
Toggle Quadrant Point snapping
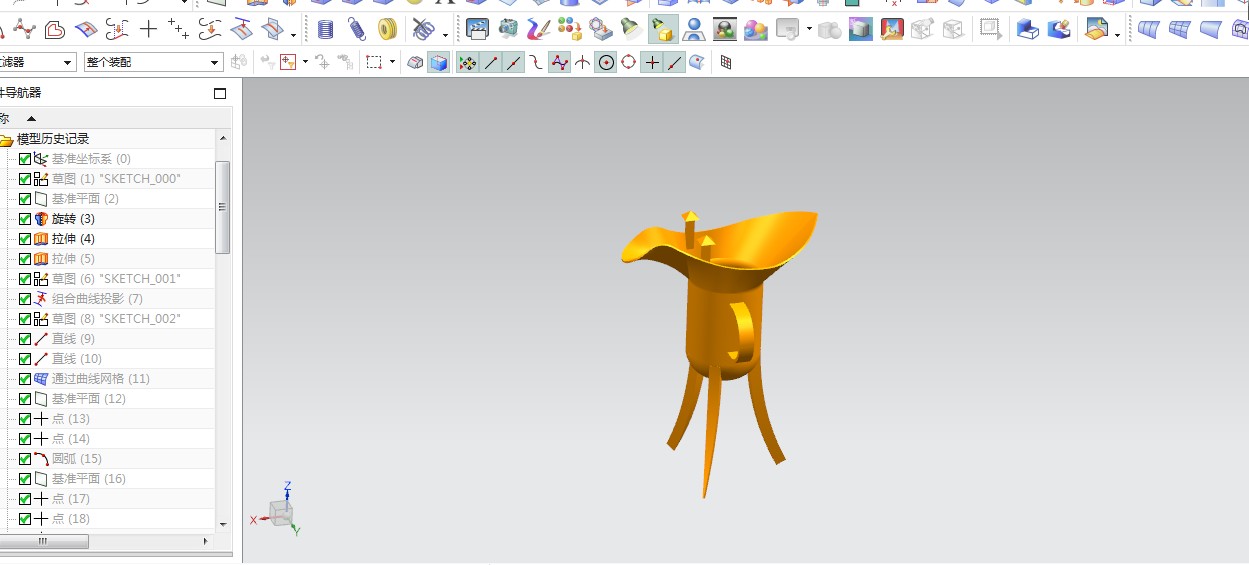click(x=629, y=63)
